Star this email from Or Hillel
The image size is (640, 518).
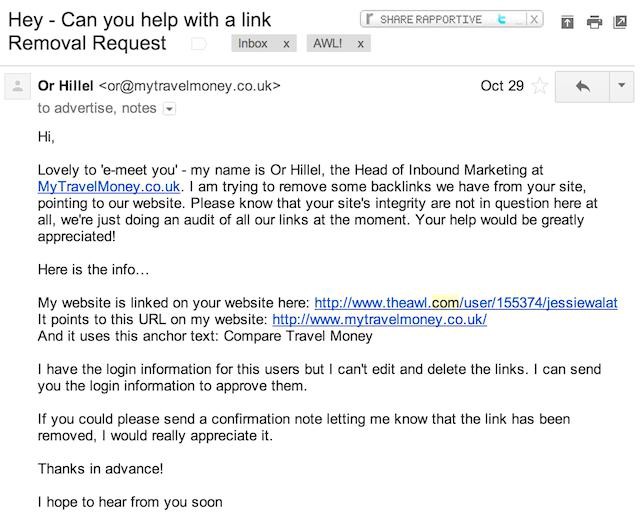point(540,86)
